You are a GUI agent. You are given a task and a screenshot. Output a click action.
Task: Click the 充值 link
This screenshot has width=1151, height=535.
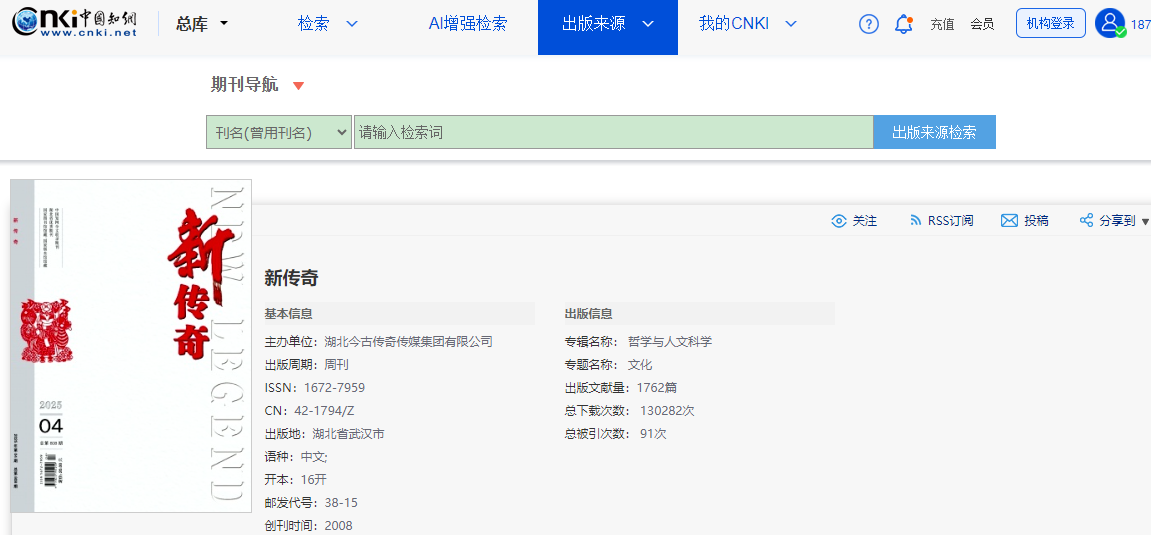[x=943, y=24]
